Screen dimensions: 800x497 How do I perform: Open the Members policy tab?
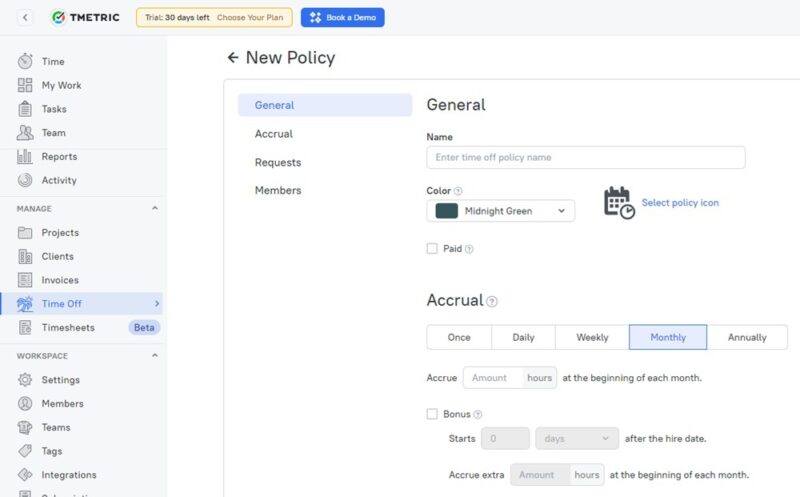pos(278,191)
